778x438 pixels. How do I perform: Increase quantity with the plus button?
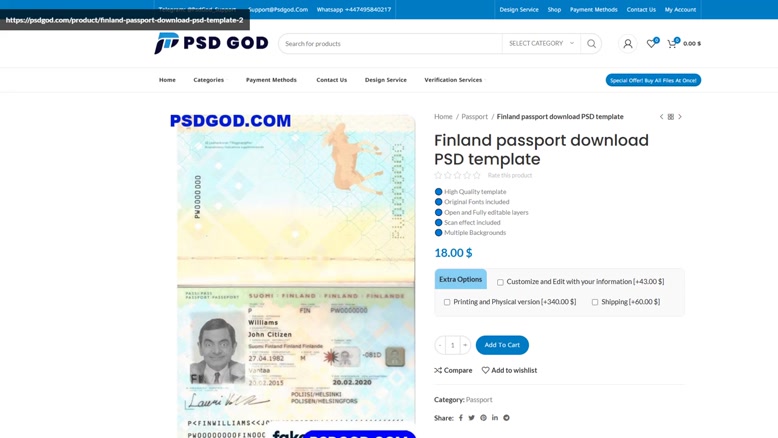(x=465, y=345)
